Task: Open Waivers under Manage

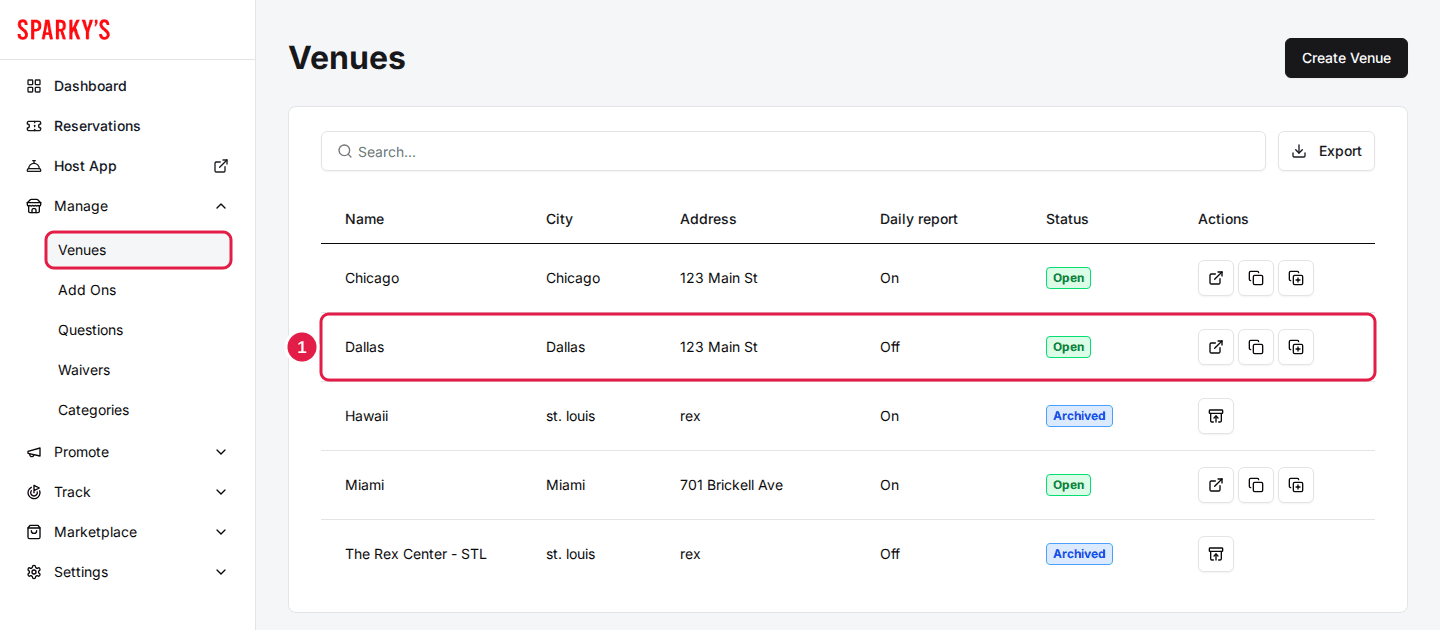Action: 84,370
